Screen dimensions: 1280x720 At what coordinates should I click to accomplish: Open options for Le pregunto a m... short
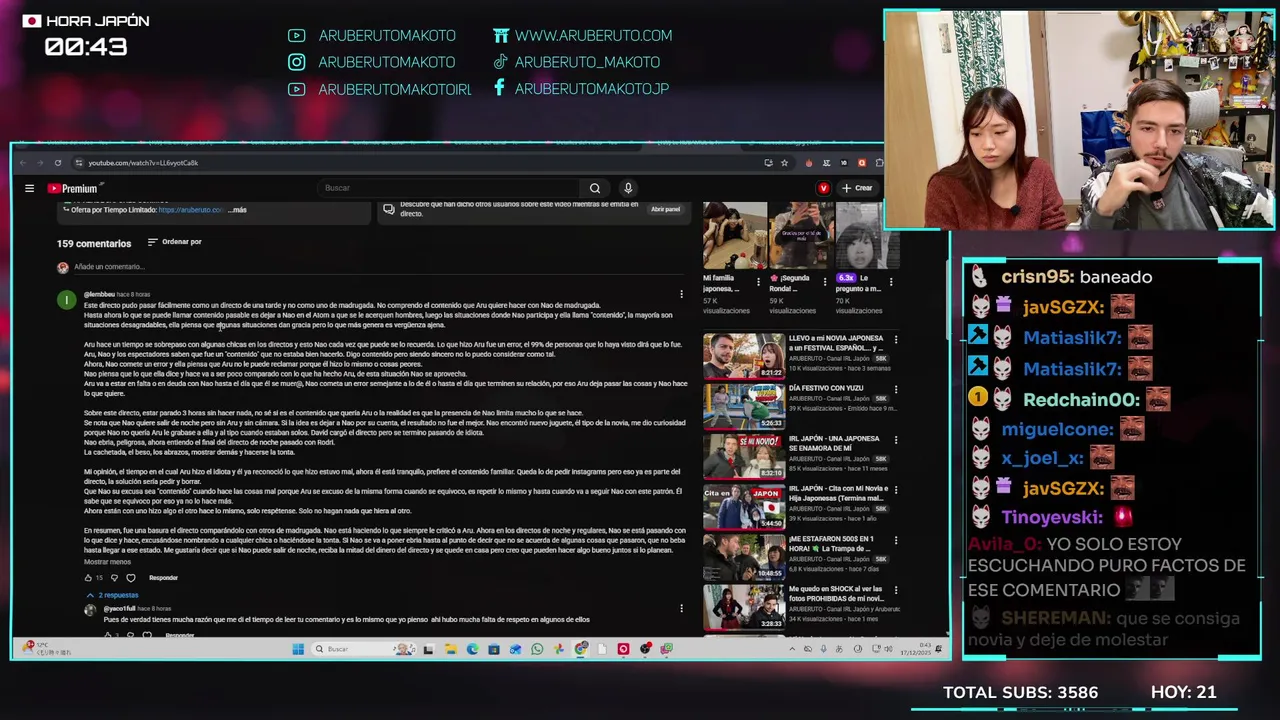pos(891,282)
